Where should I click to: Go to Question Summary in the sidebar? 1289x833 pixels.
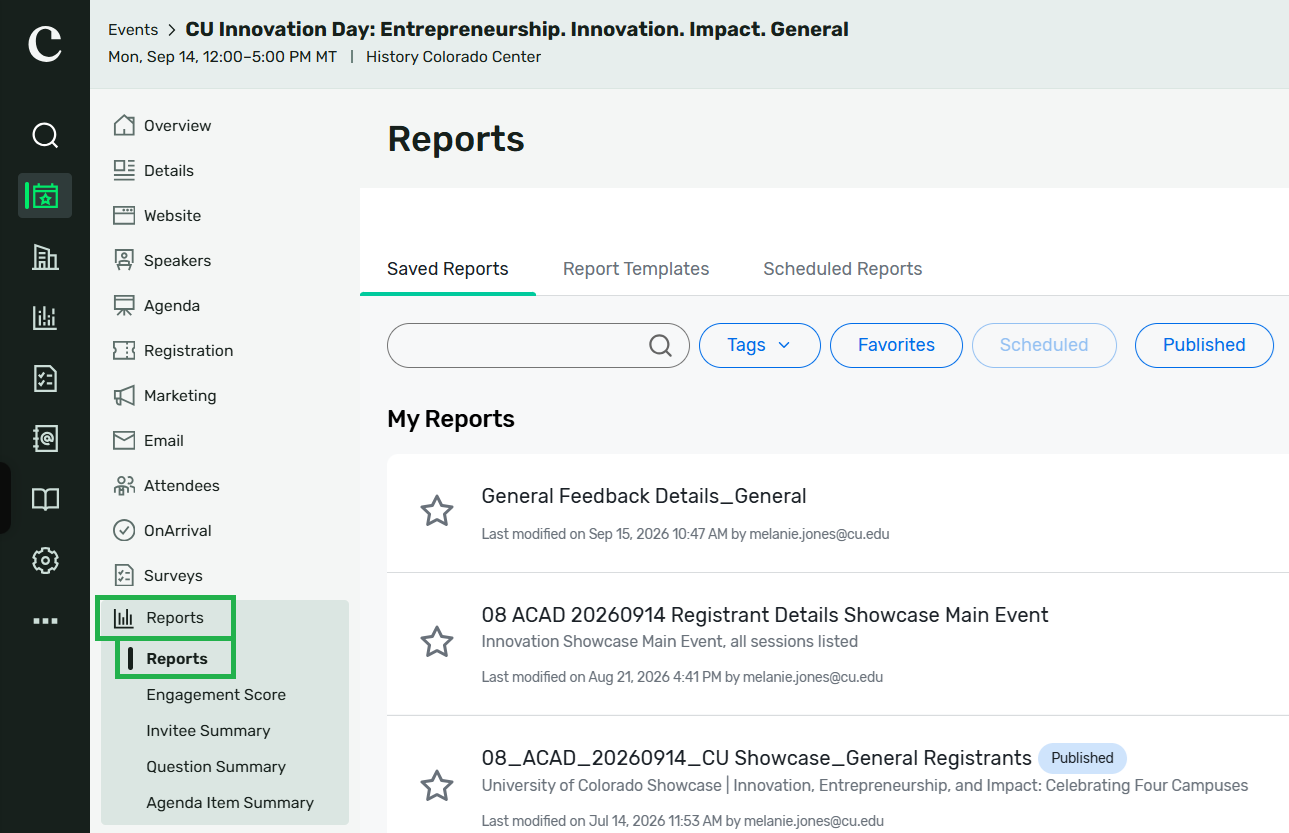[216, 766]
